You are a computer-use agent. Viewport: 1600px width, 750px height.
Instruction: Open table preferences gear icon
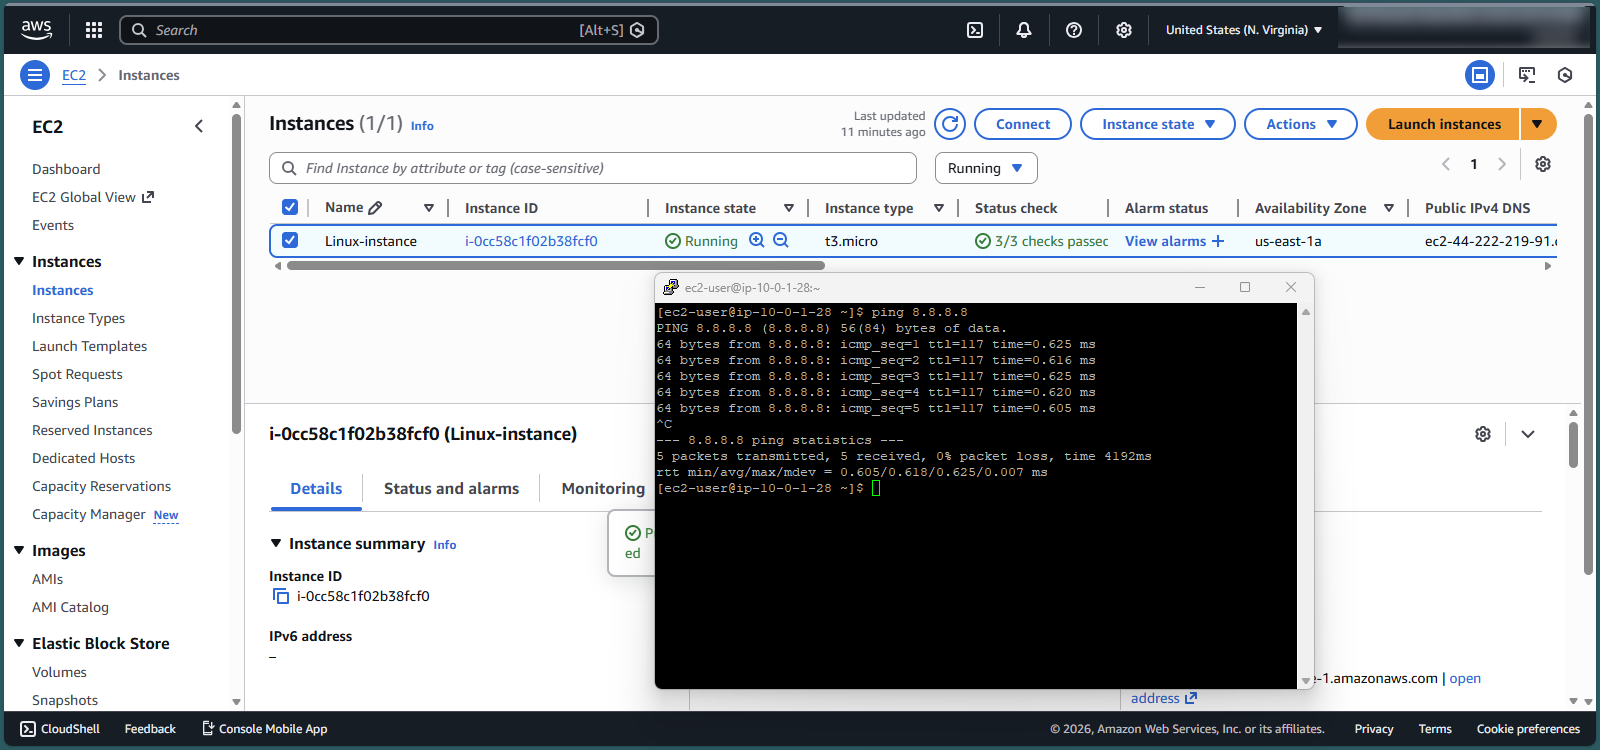[1543, 164]
